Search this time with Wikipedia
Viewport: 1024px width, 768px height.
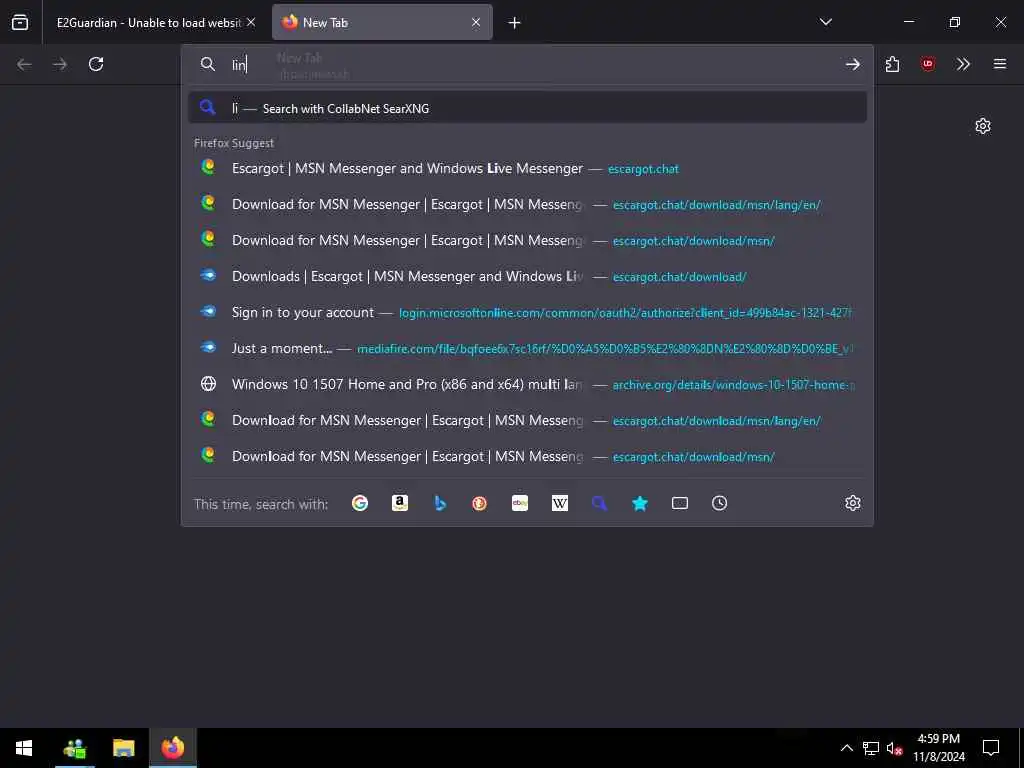tap(560, 503)
